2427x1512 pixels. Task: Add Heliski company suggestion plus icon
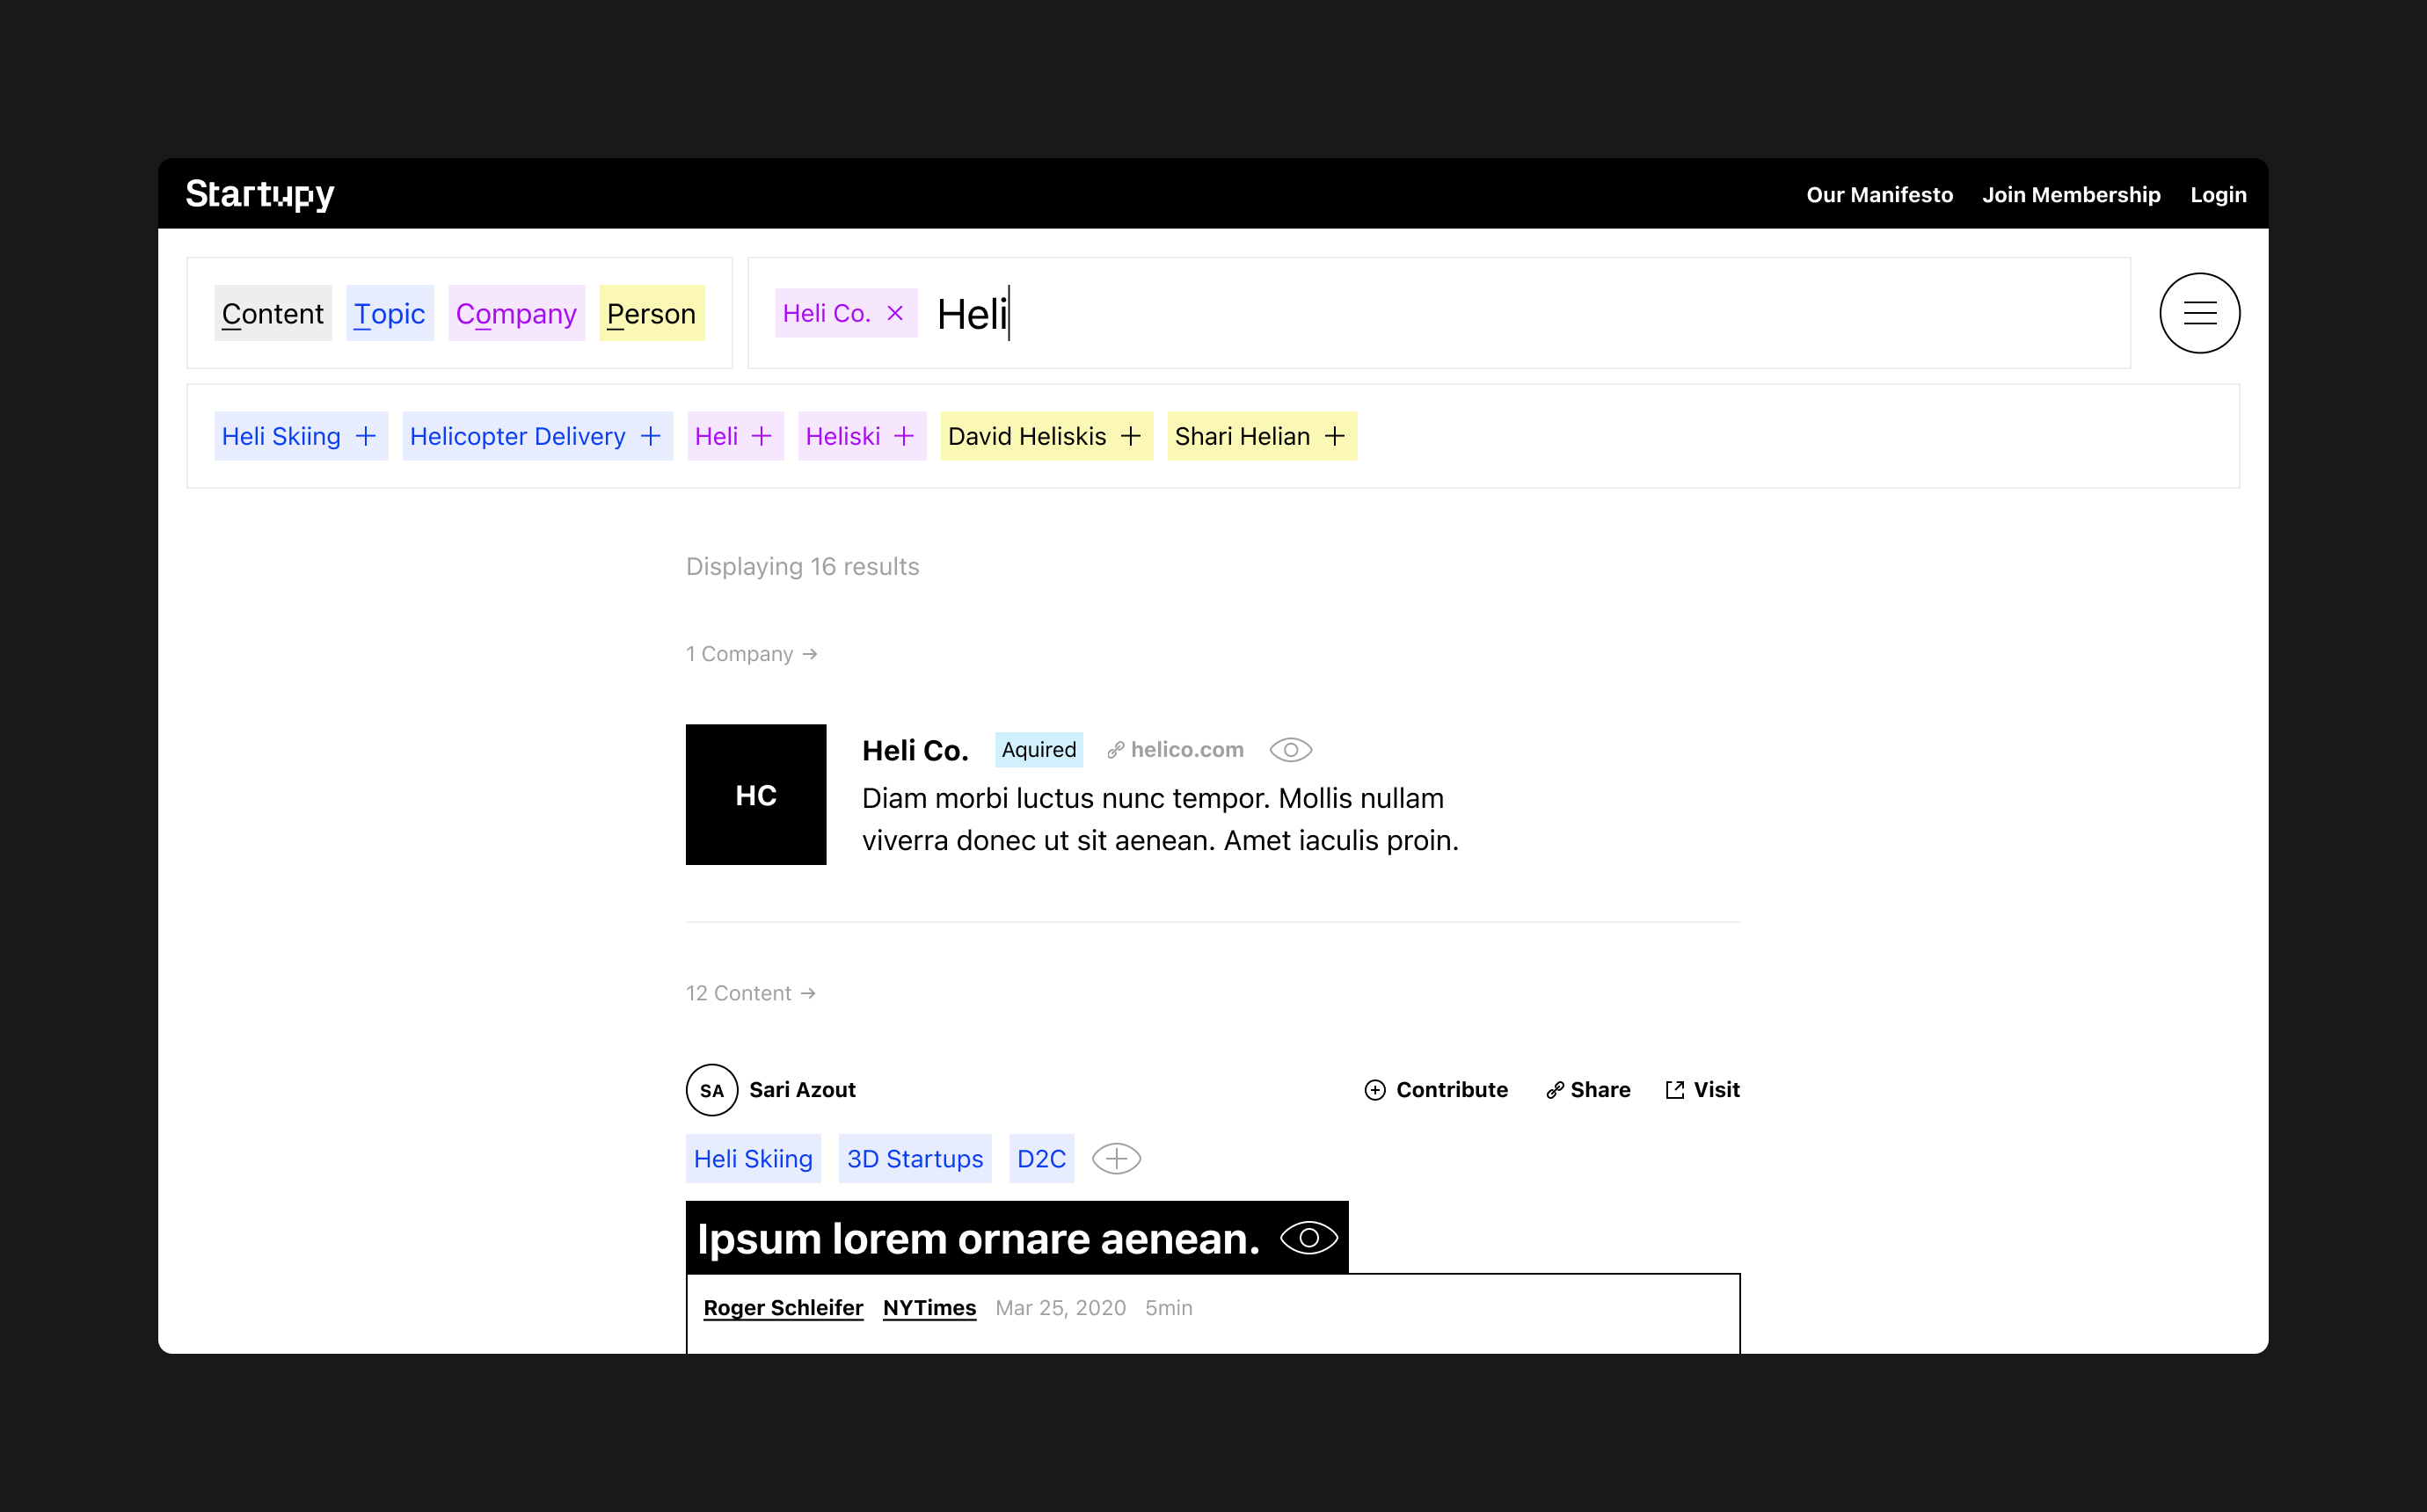pos(904,436)
